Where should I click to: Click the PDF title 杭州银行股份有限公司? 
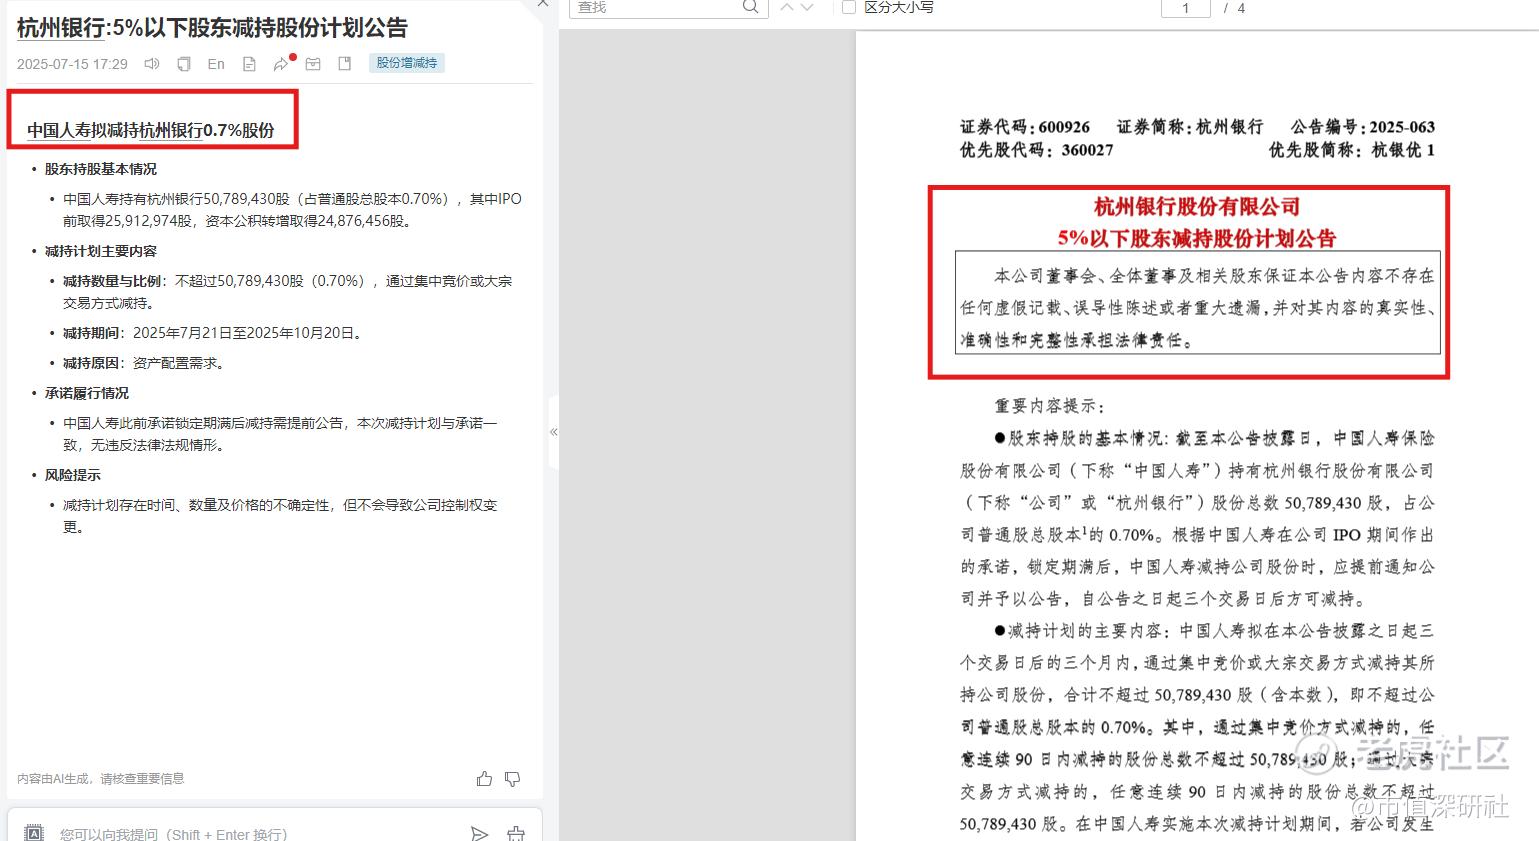[1197, 207]
